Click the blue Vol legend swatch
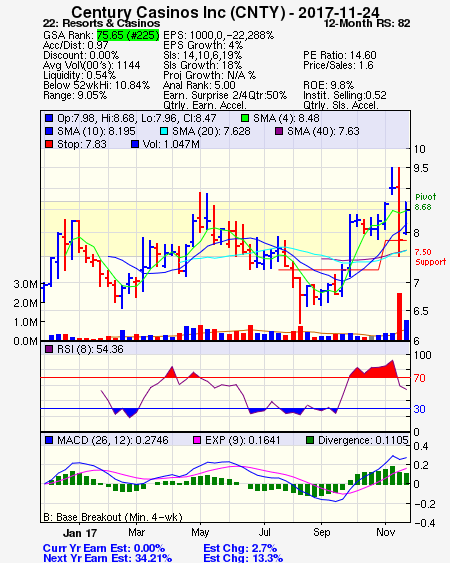 click(x=135, y=144)
